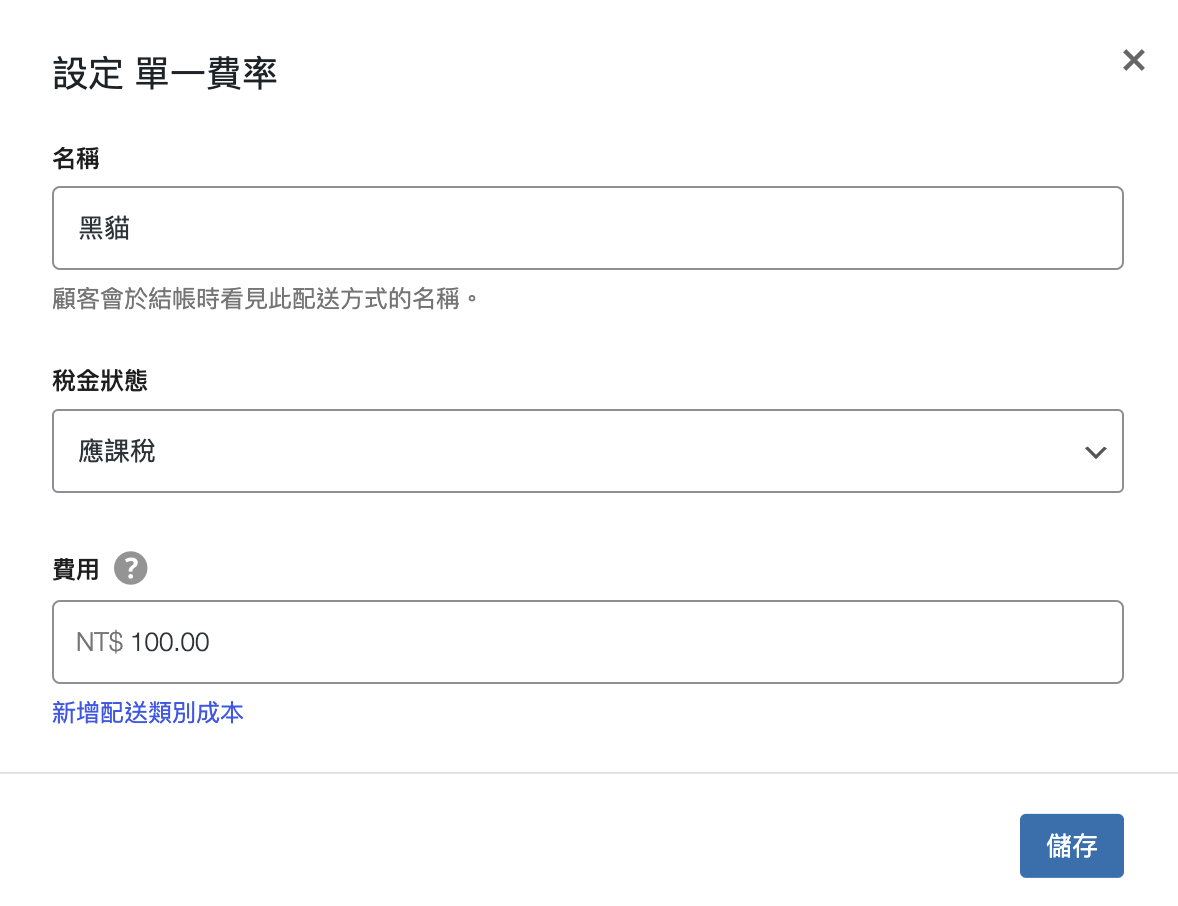Click the 應課稅 selected value text

pyautogui.click(x=117, y=452)
